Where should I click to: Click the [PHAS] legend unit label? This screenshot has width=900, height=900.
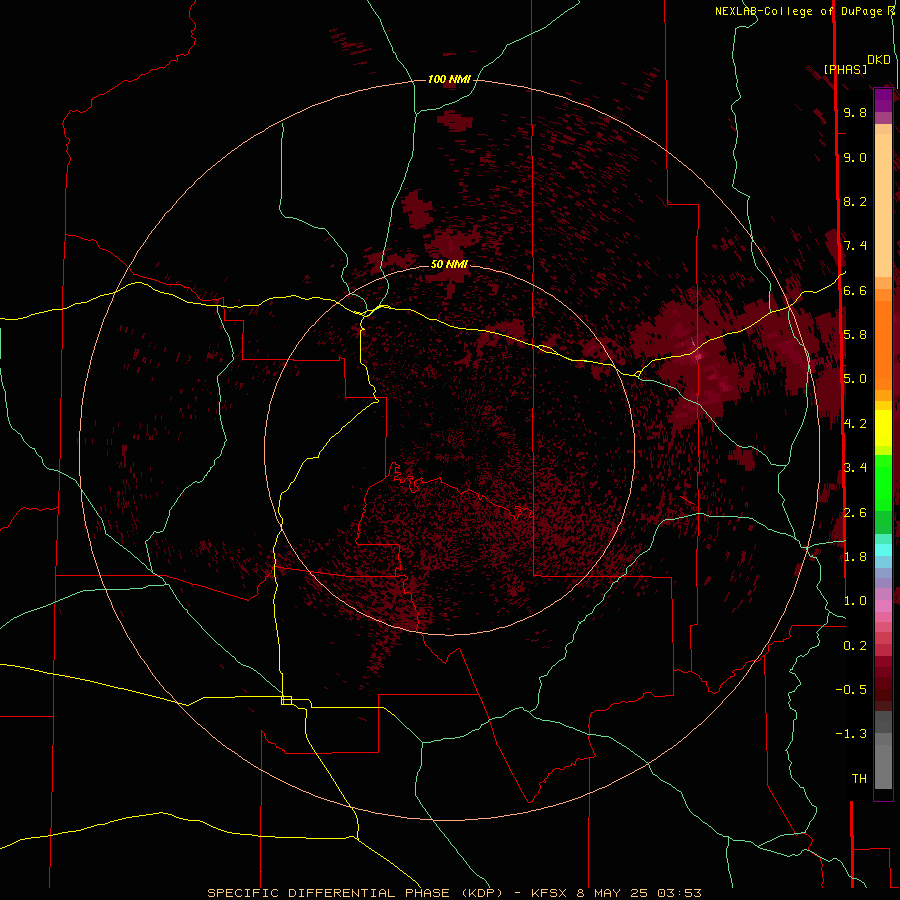(x=845, y=69)
